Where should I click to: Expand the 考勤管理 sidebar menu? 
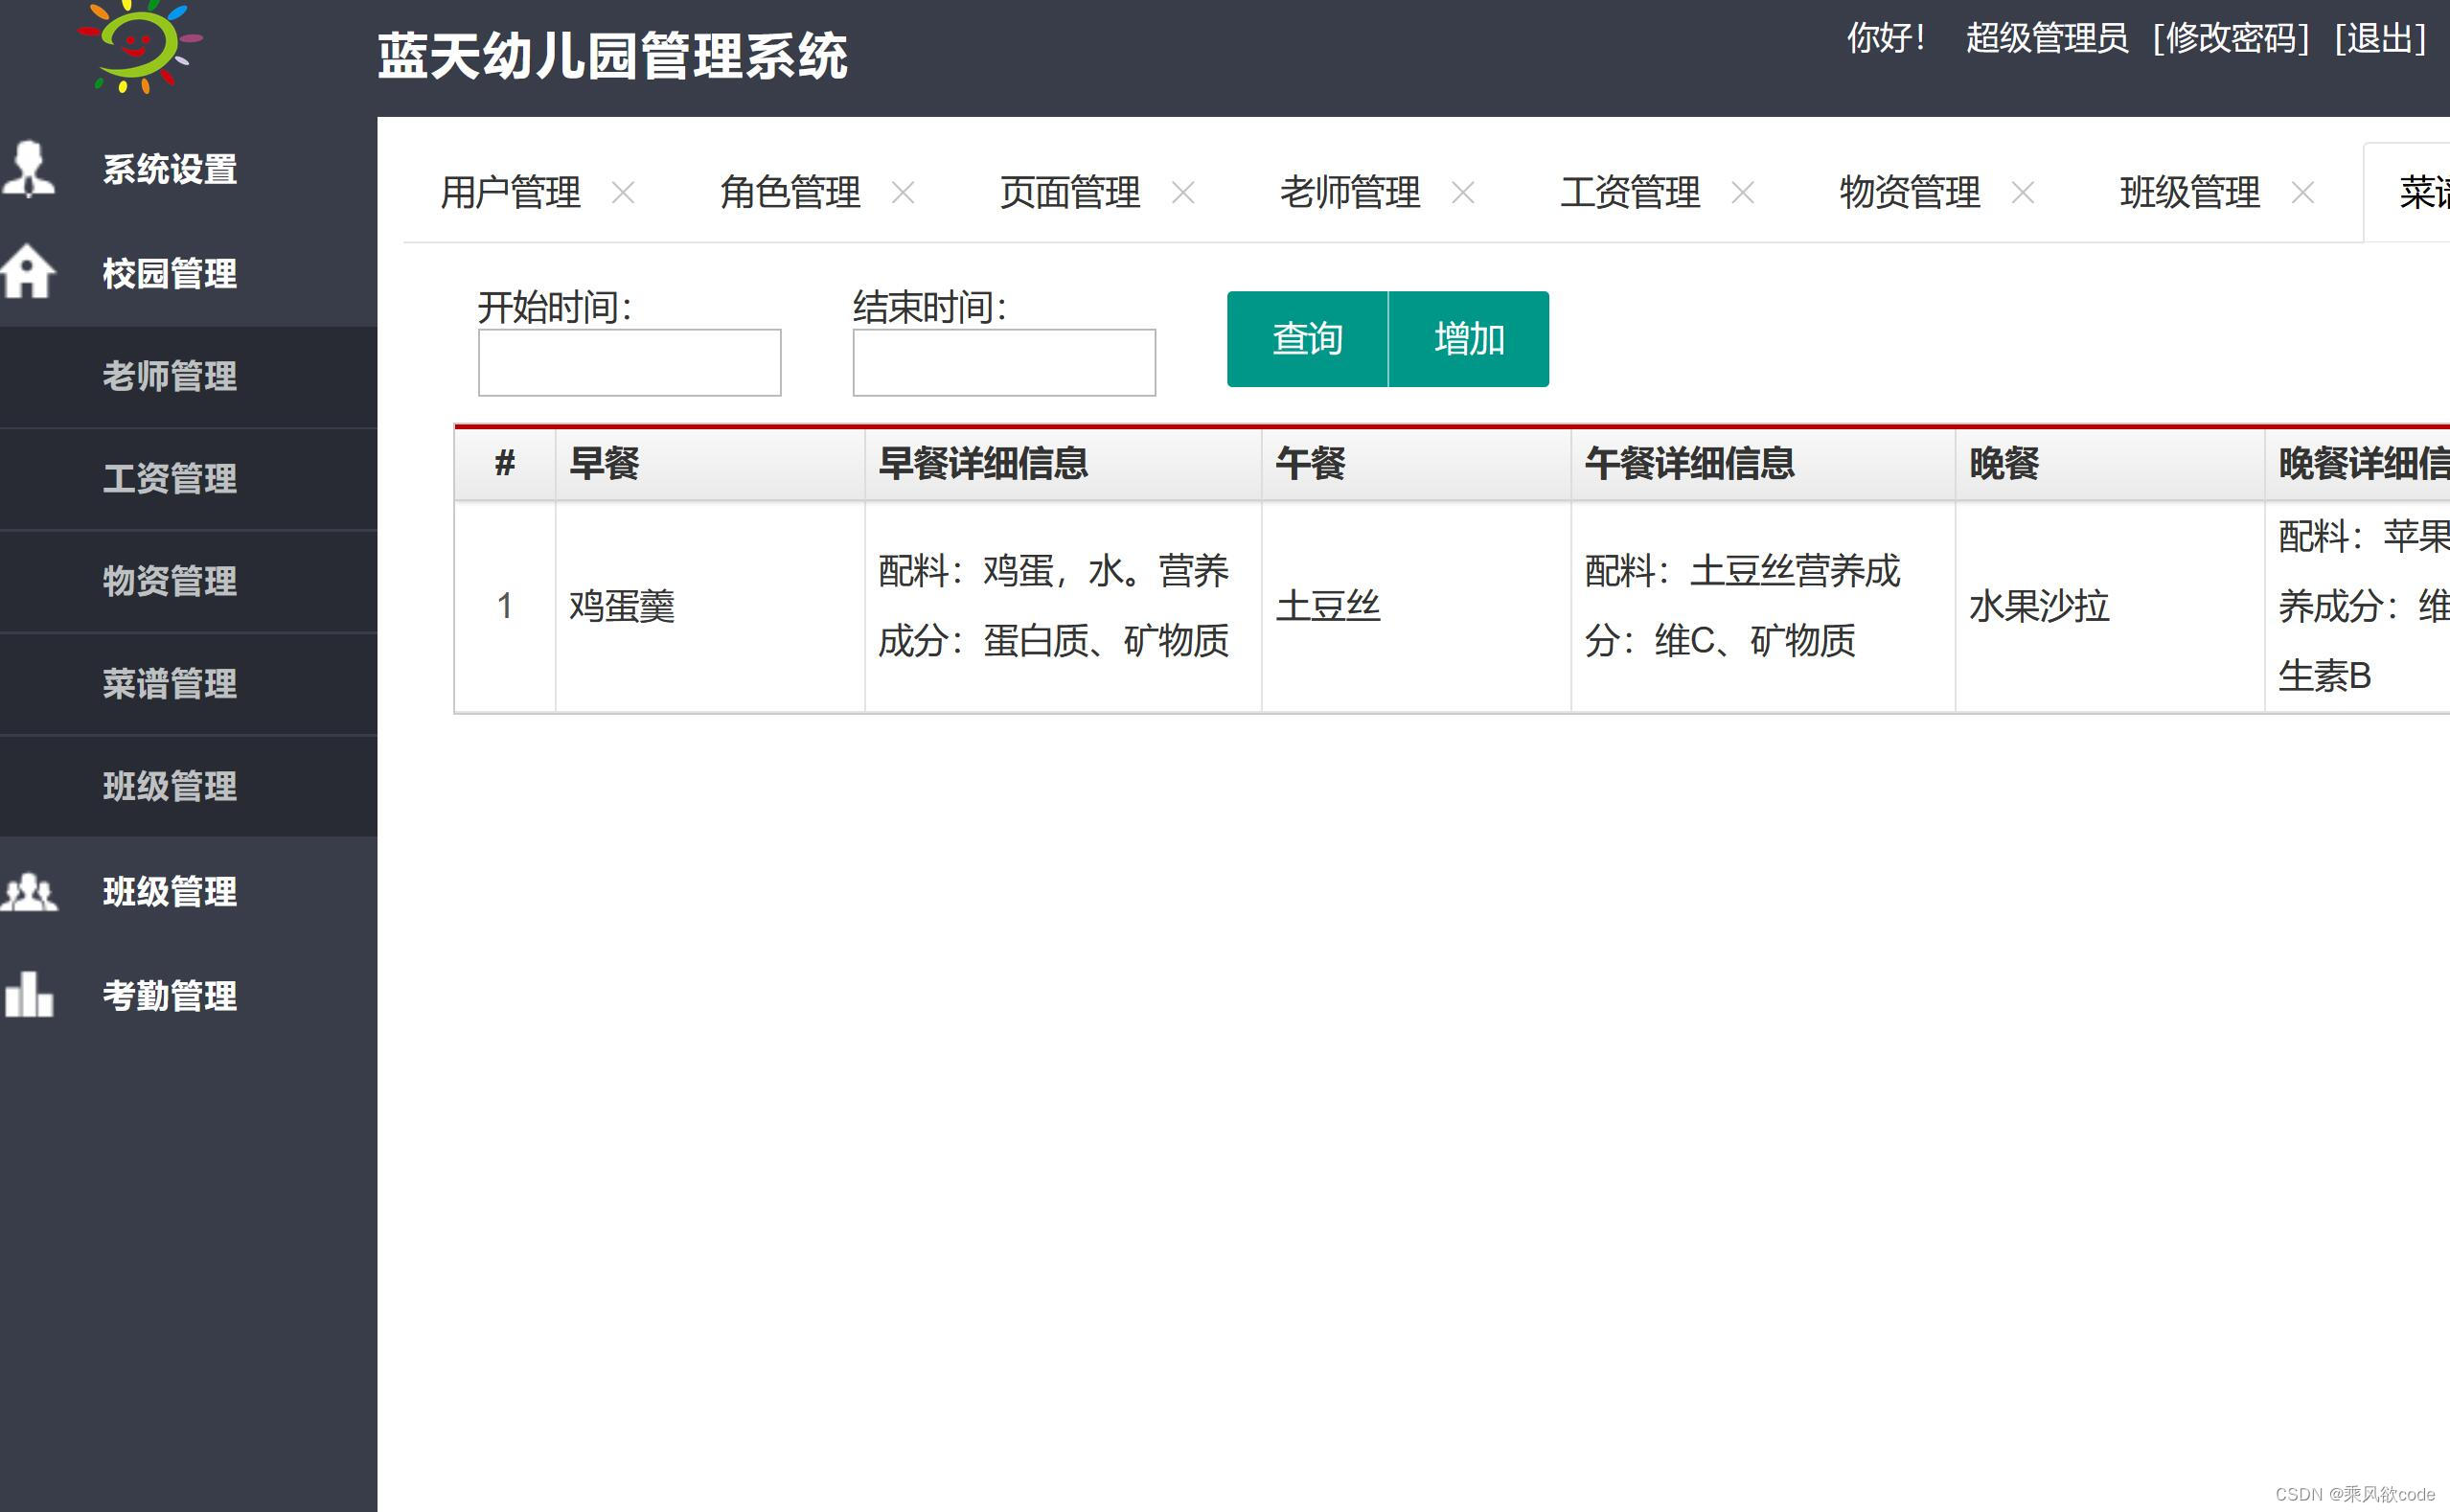point(170,996)
